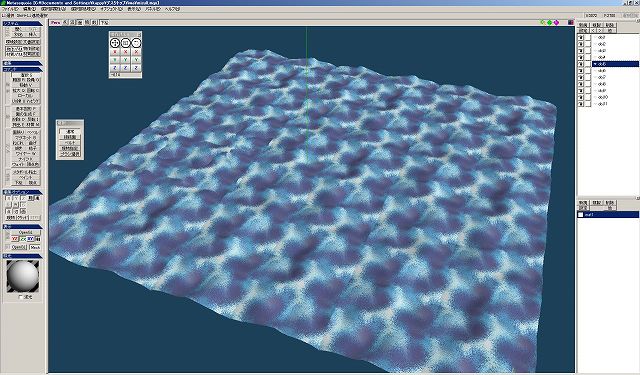This screenshot has width=640, height=375.
Task: Select the highlighted obj5 object row
Action: (616, 64)
